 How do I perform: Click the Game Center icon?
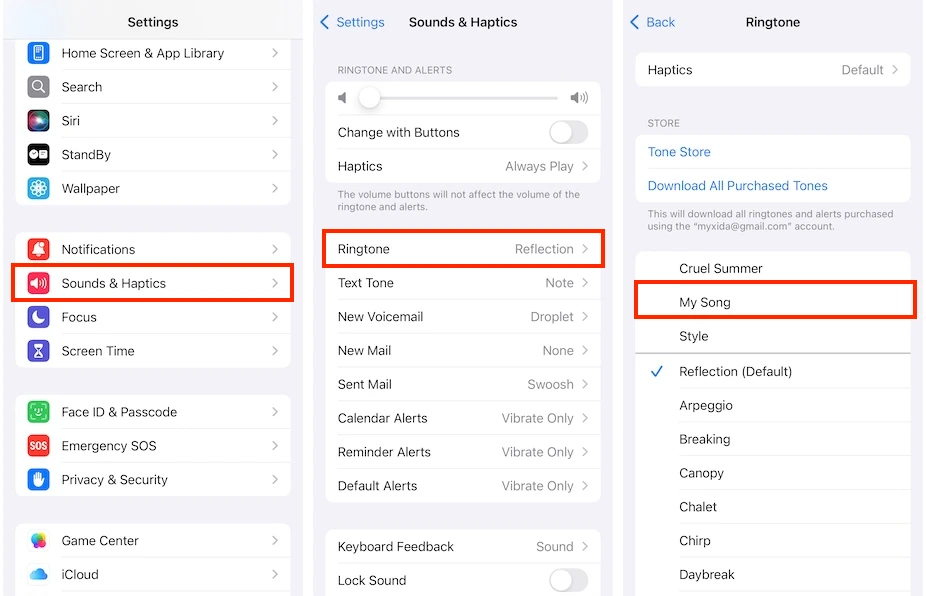click(x=37, y=540)
